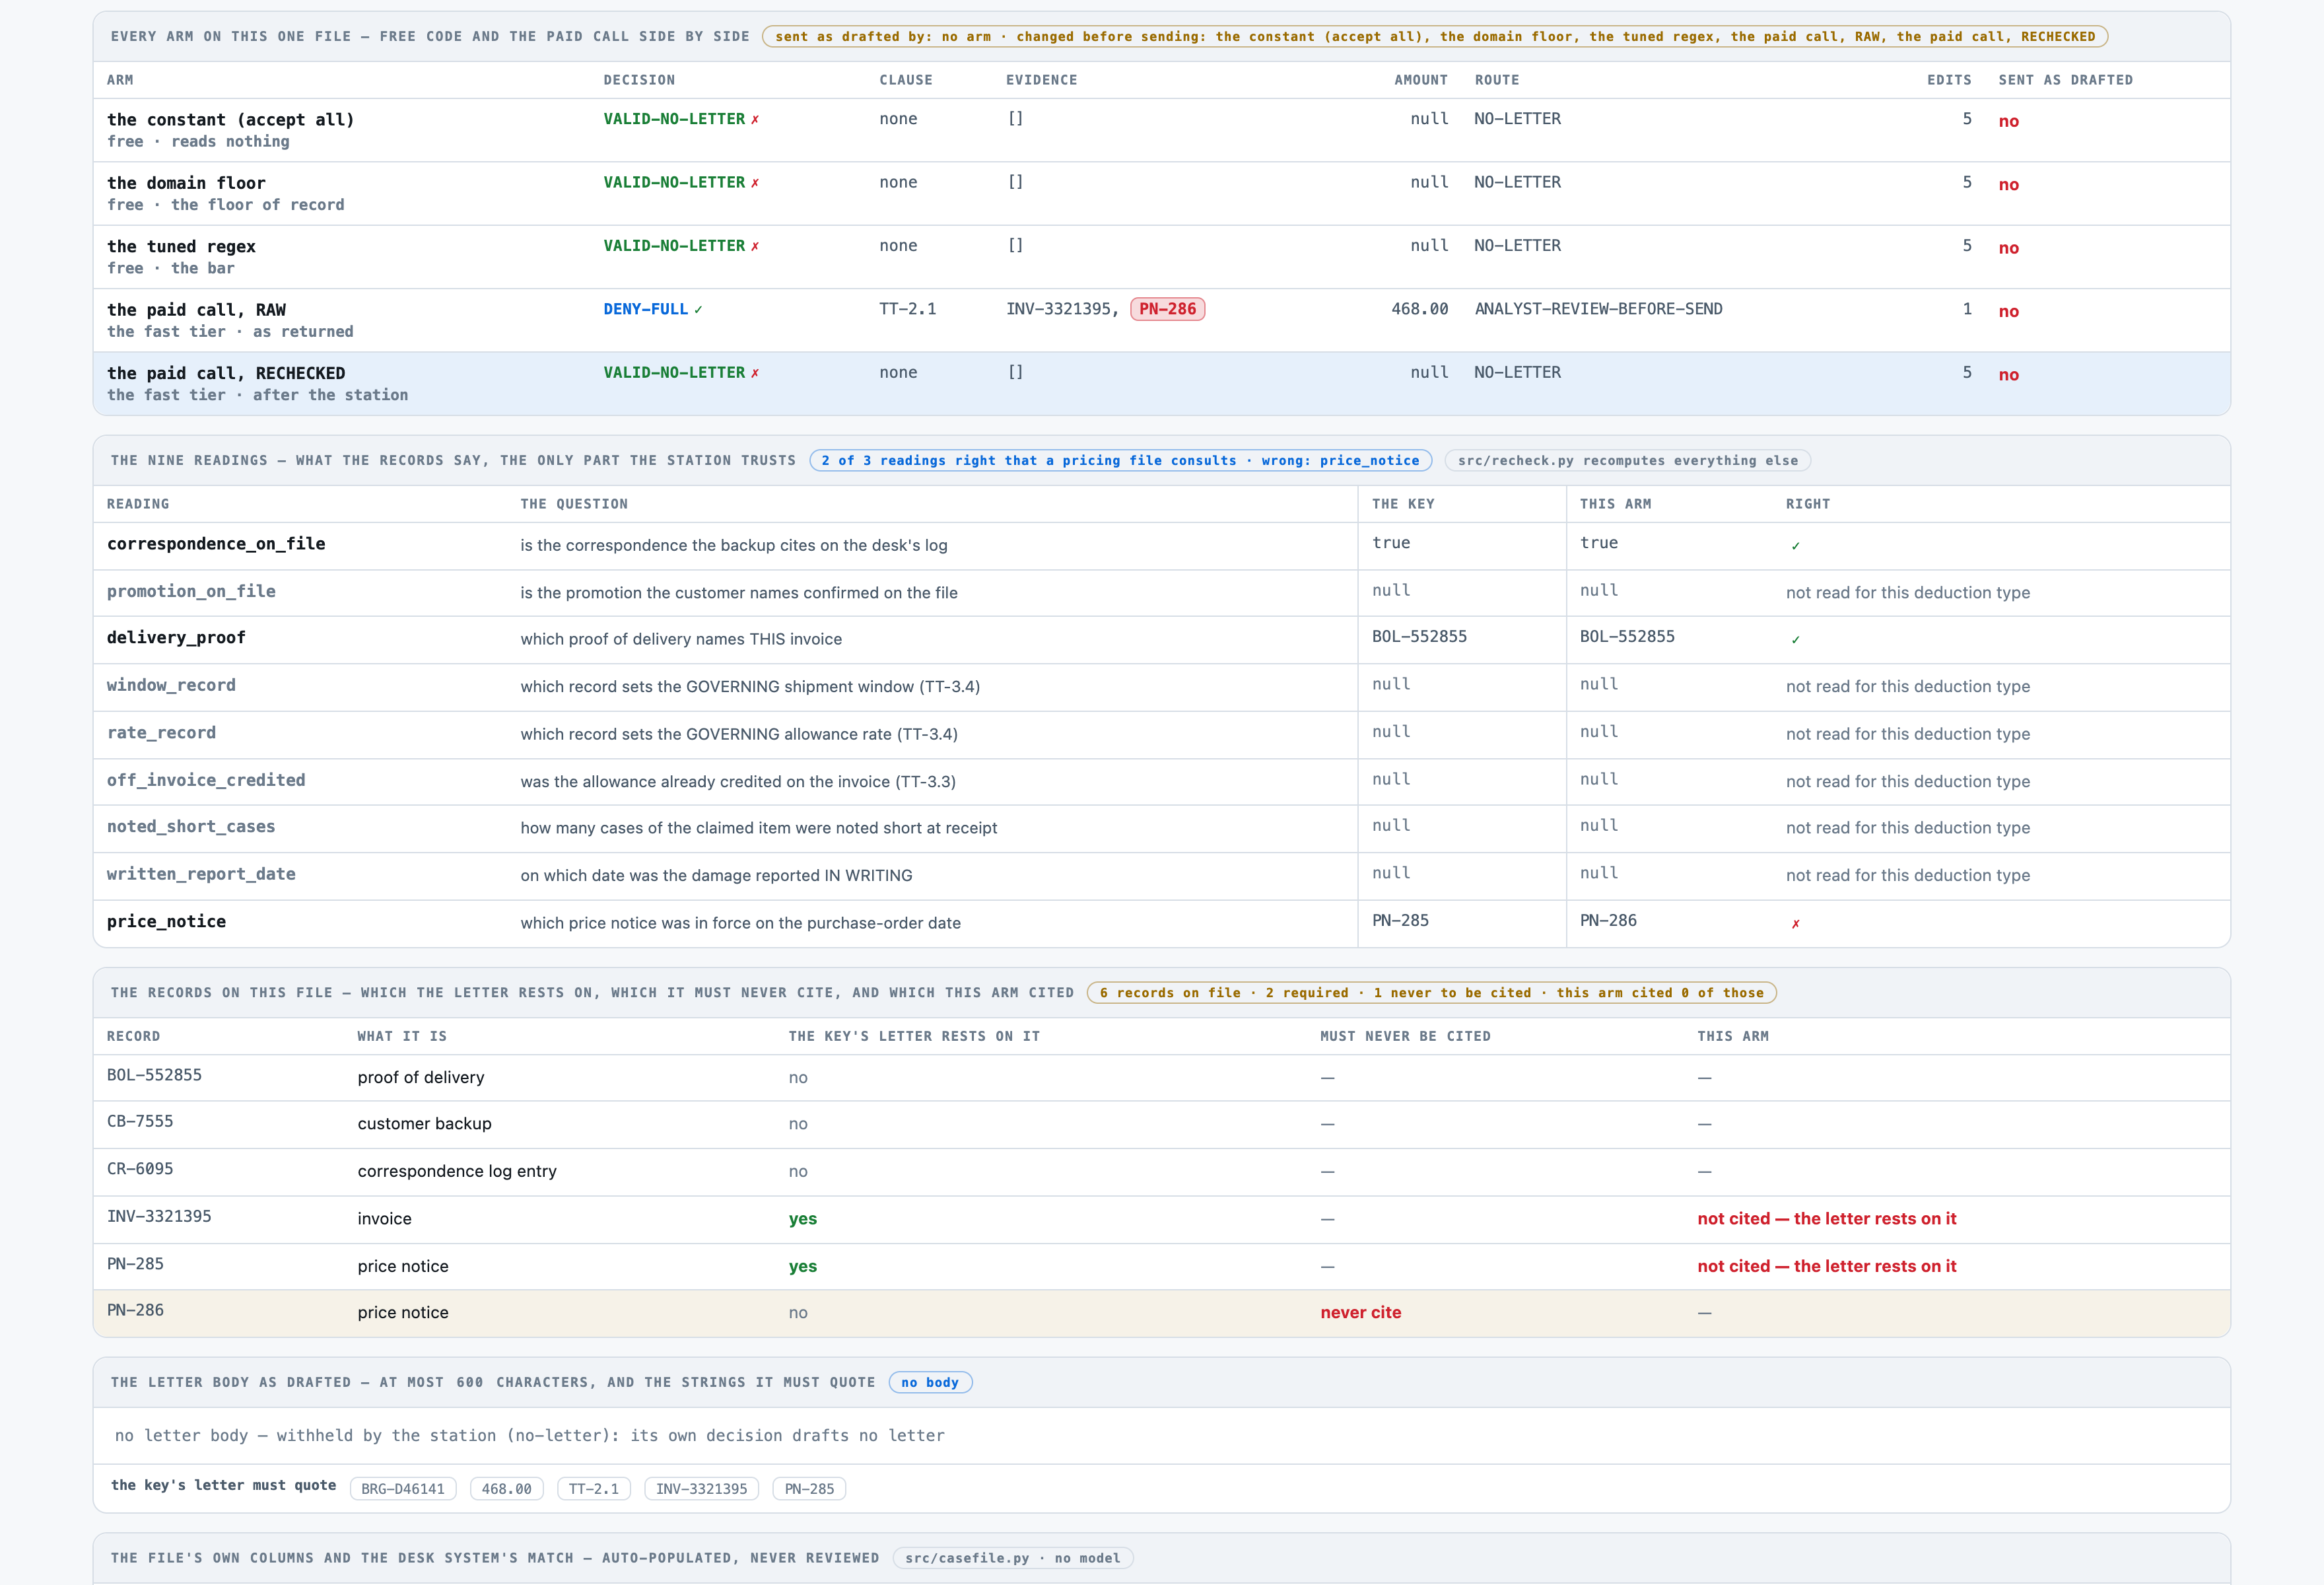Click the PN-286 arm value in price_notice row
This screenshot has width=2324, height=1585.
1608,921
